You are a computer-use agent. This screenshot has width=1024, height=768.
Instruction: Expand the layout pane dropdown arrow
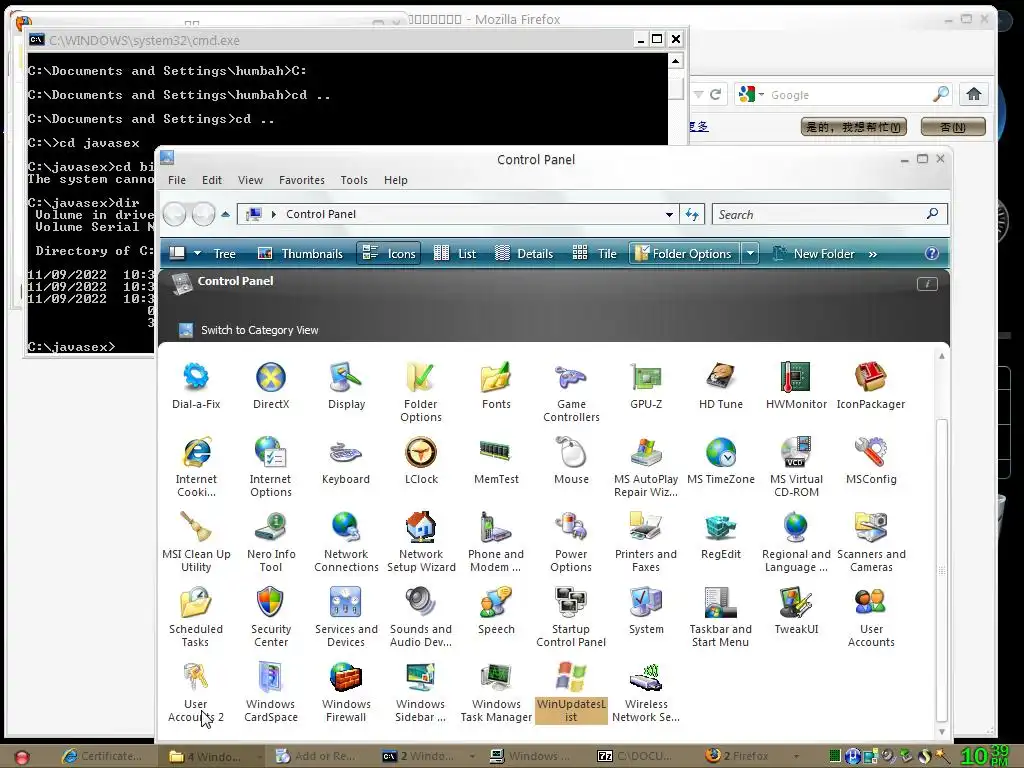point(197,253)
